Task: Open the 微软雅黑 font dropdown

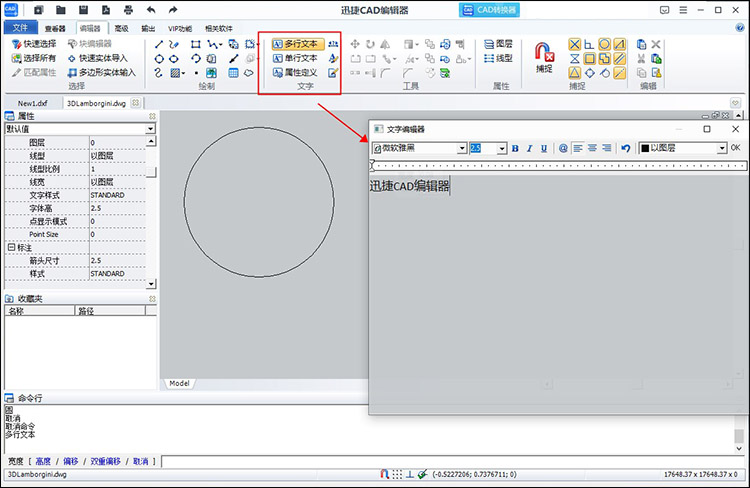Action: coord(462,148)
